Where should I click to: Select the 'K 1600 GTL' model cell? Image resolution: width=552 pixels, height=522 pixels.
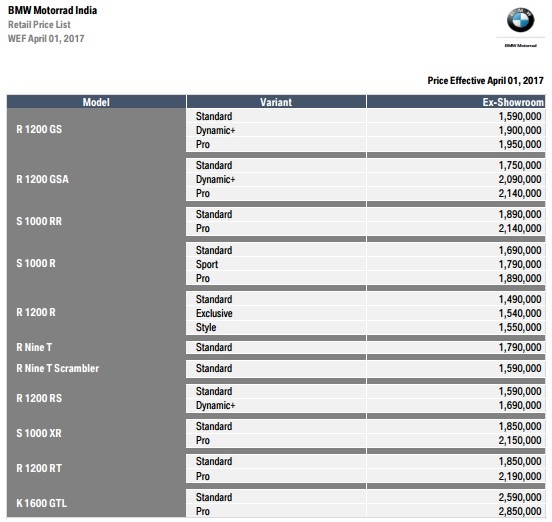click(42, 503)
